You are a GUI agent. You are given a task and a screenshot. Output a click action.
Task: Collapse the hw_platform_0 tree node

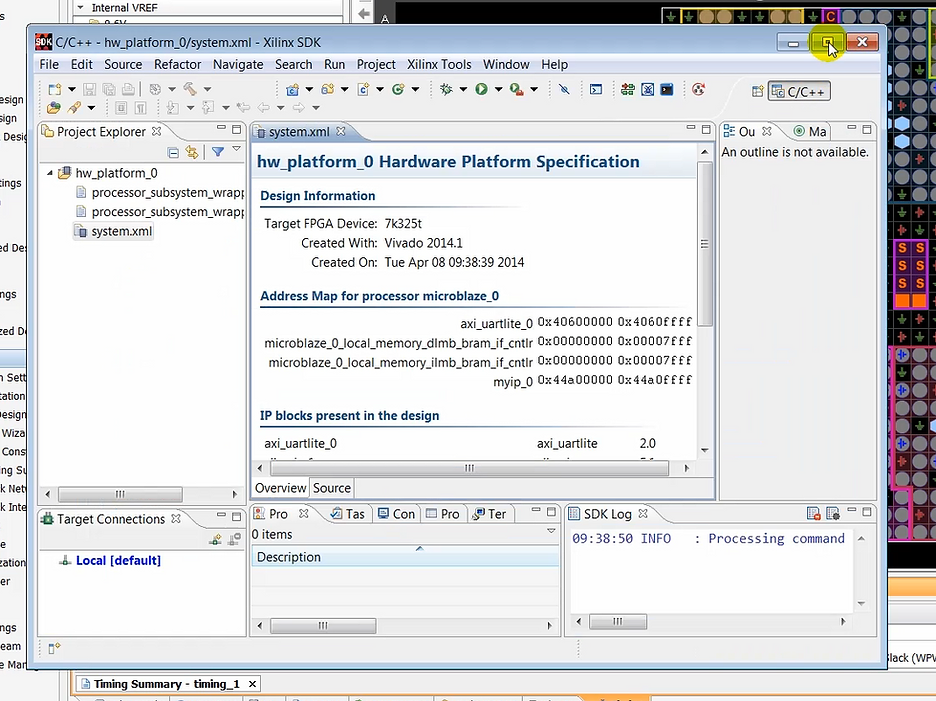(50, 172)
